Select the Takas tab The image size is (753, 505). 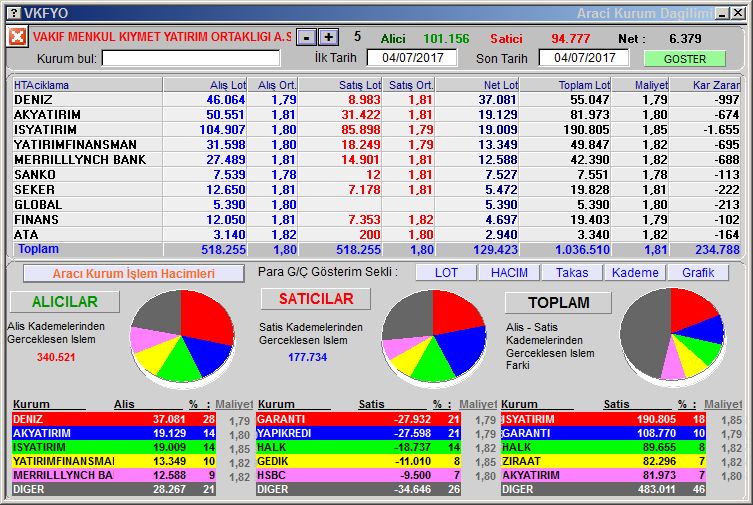point(572,272)
